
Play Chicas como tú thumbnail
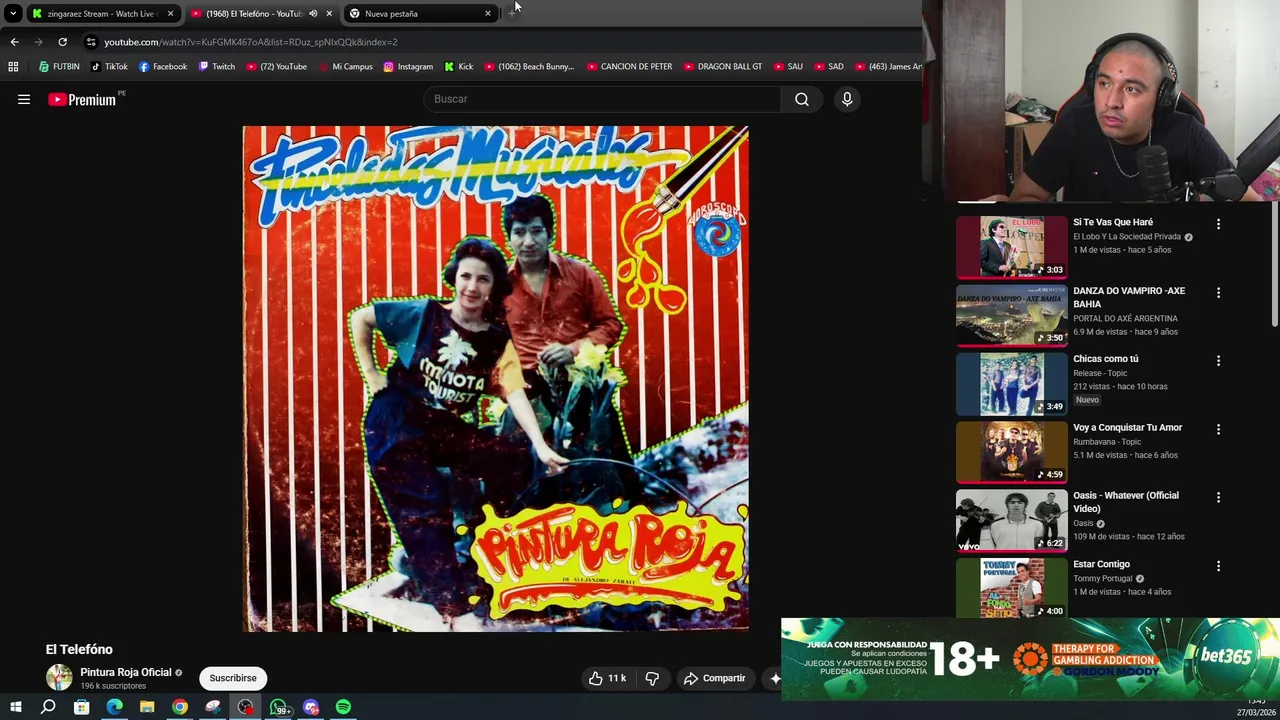pyautogui.click(x=1011, y=383)
